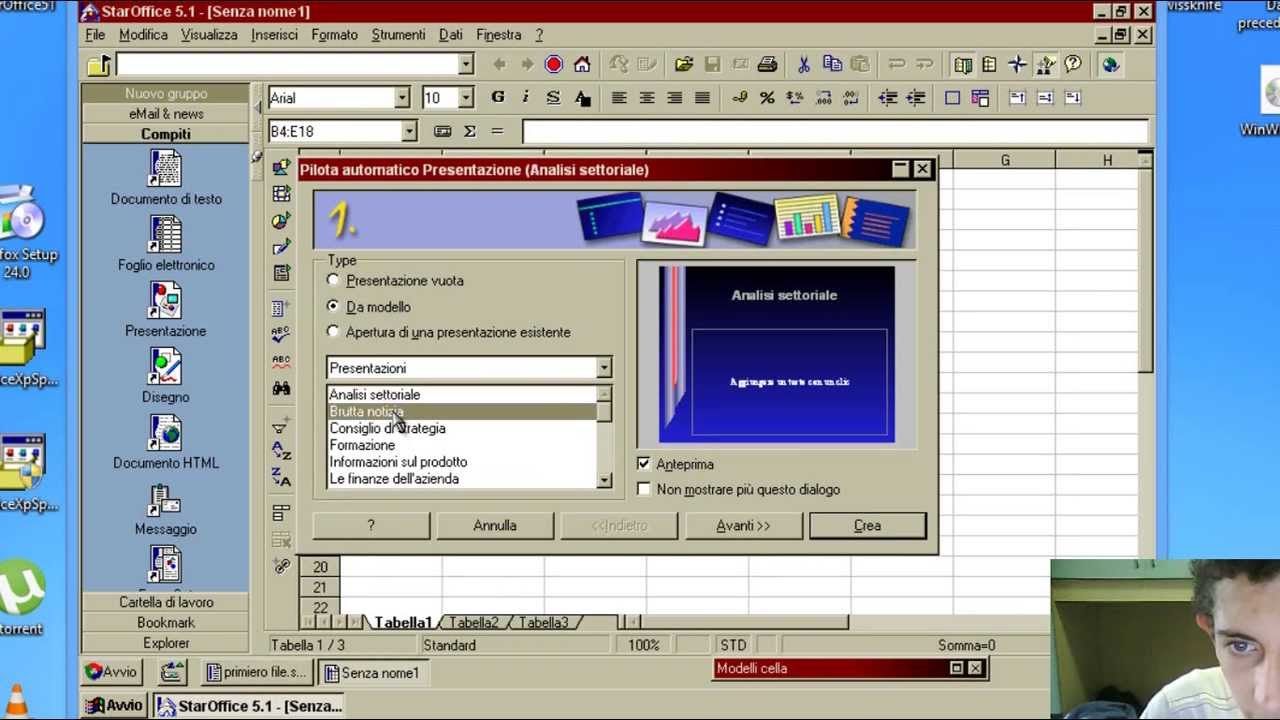The width and height of the screenshot is (1280, 720).
Task: Open the Modifica menu
Action: click(x=143, y=35)
